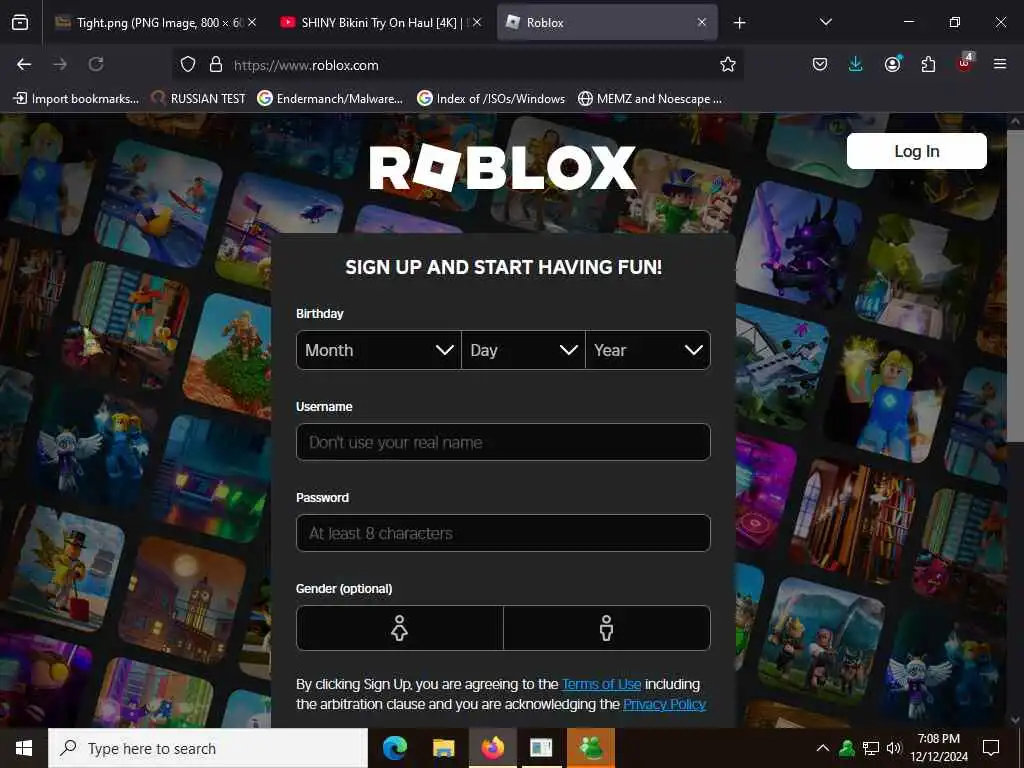
Task: Open Import bookmarks shortcut
Action: 76,99
